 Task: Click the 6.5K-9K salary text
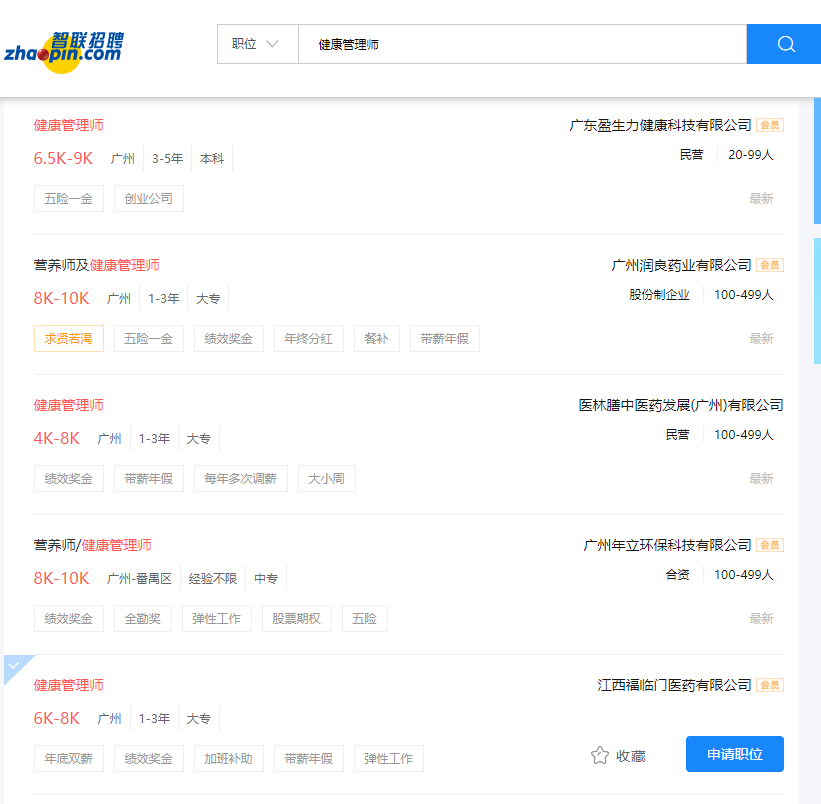point(63,158)
